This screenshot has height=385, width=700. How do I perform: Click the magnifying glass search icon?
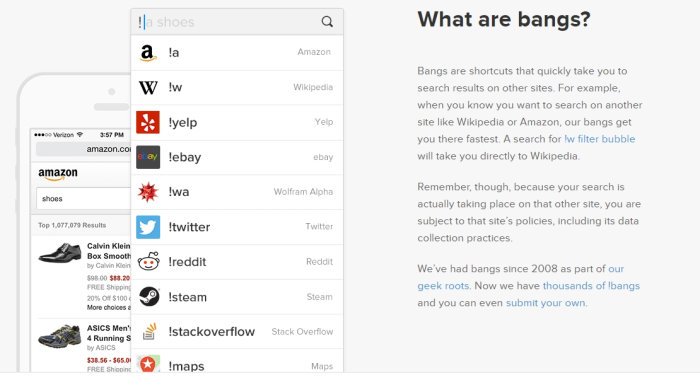coord(327,21)
